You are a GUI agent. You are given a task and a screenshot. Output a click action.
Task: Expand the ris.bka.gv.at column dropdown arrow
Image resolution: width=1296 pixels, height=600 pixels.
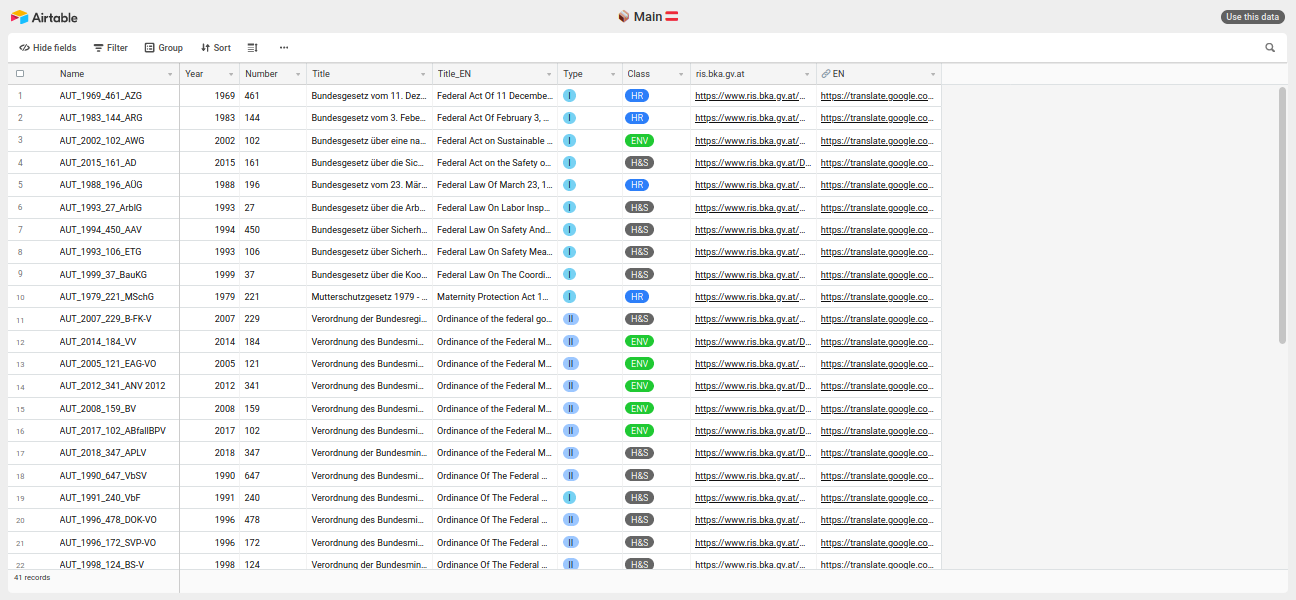(807, 75)
